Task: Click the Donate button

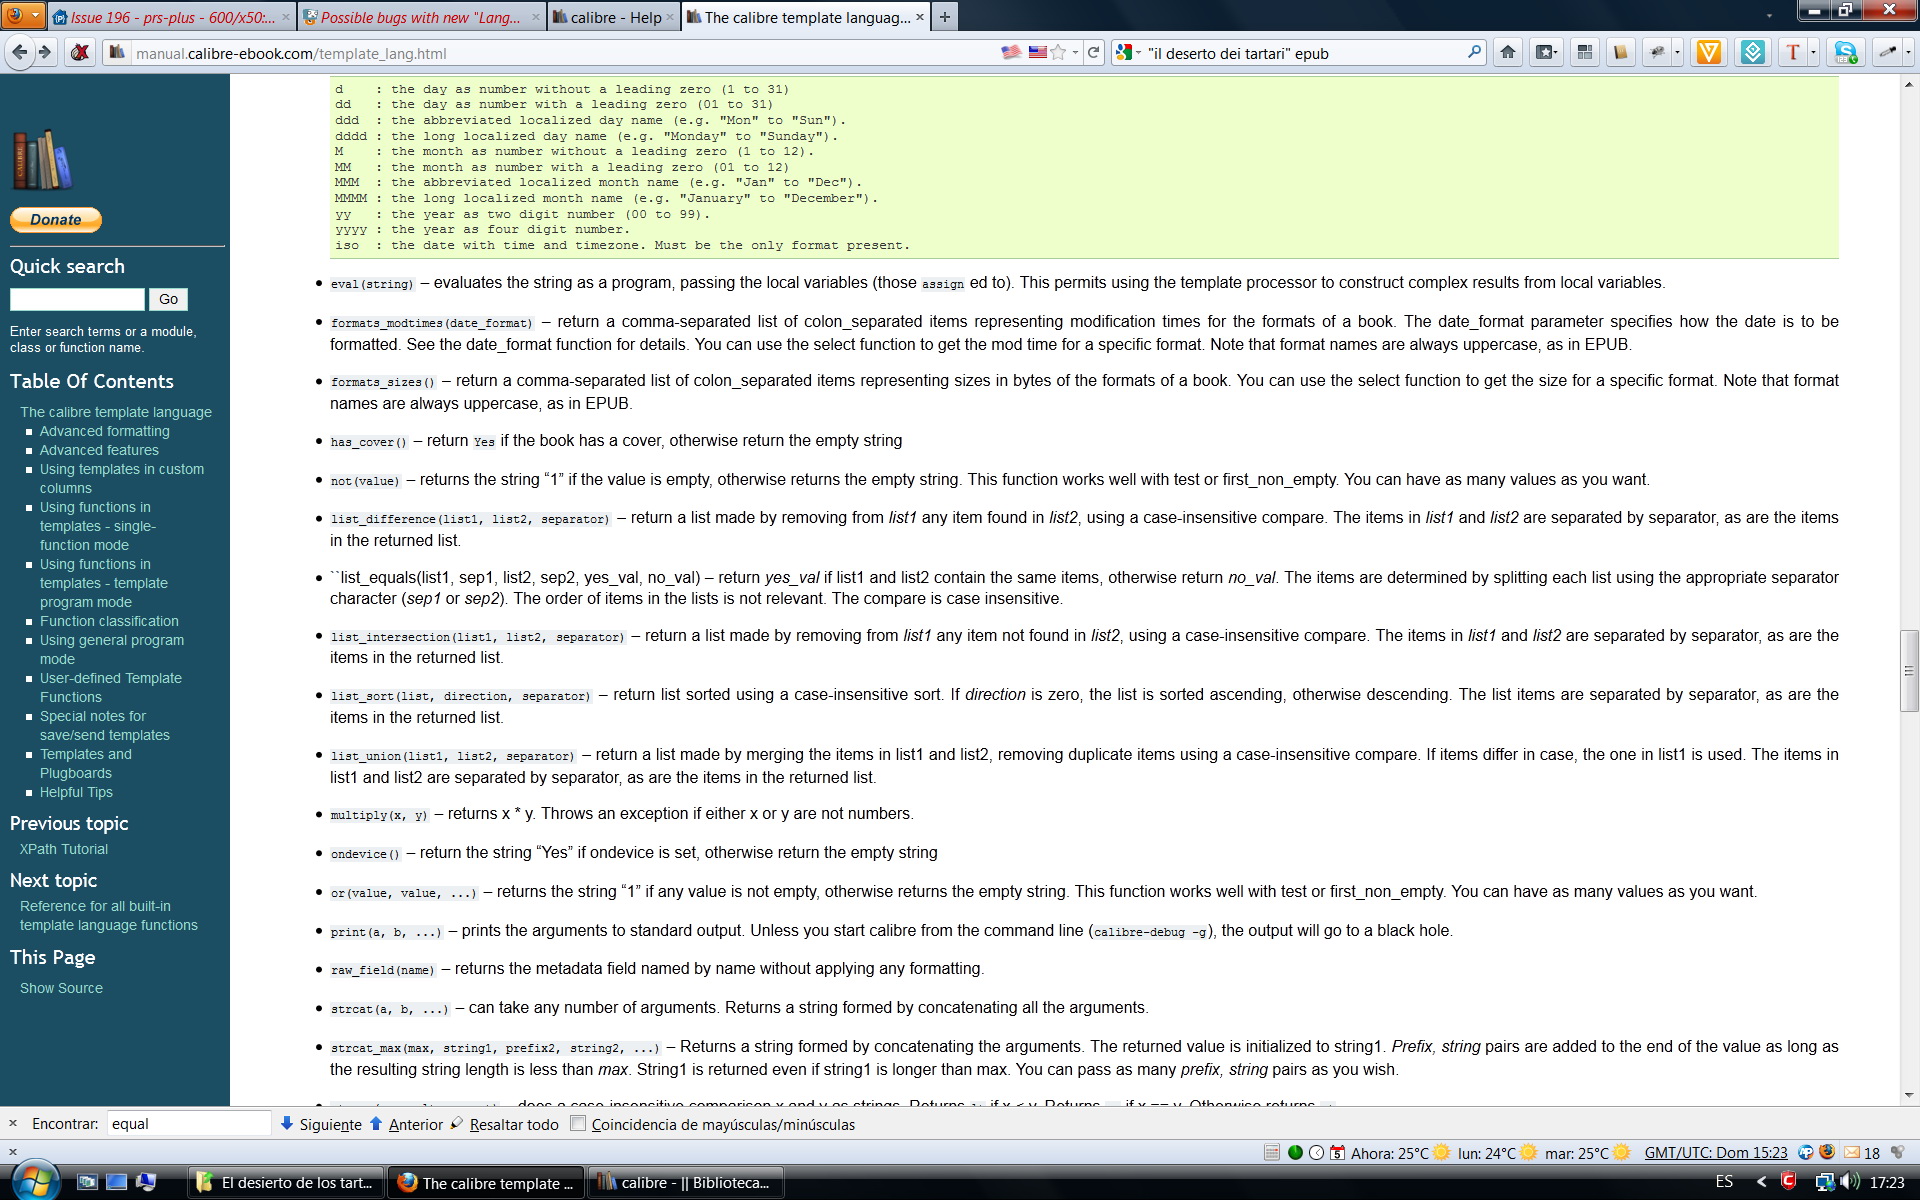Action: (56, 220)
